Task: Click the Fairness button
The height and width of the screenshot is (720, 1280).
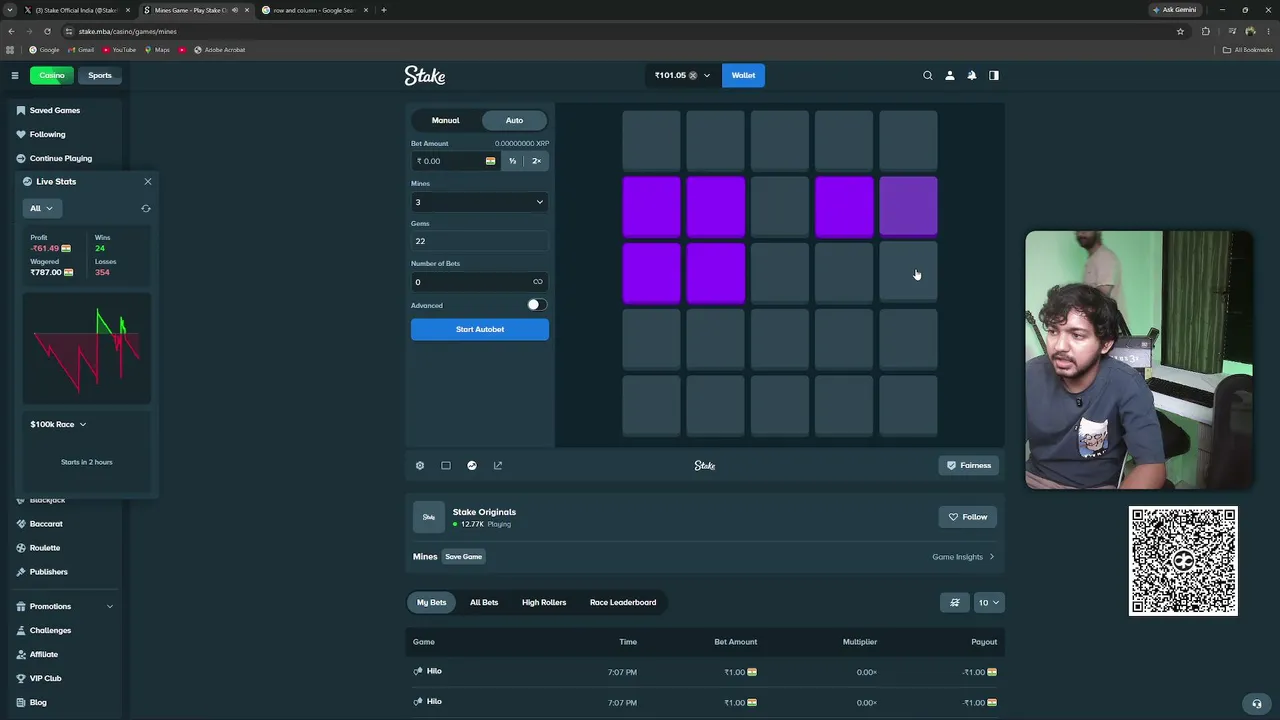Action: (x=969, y=465)
